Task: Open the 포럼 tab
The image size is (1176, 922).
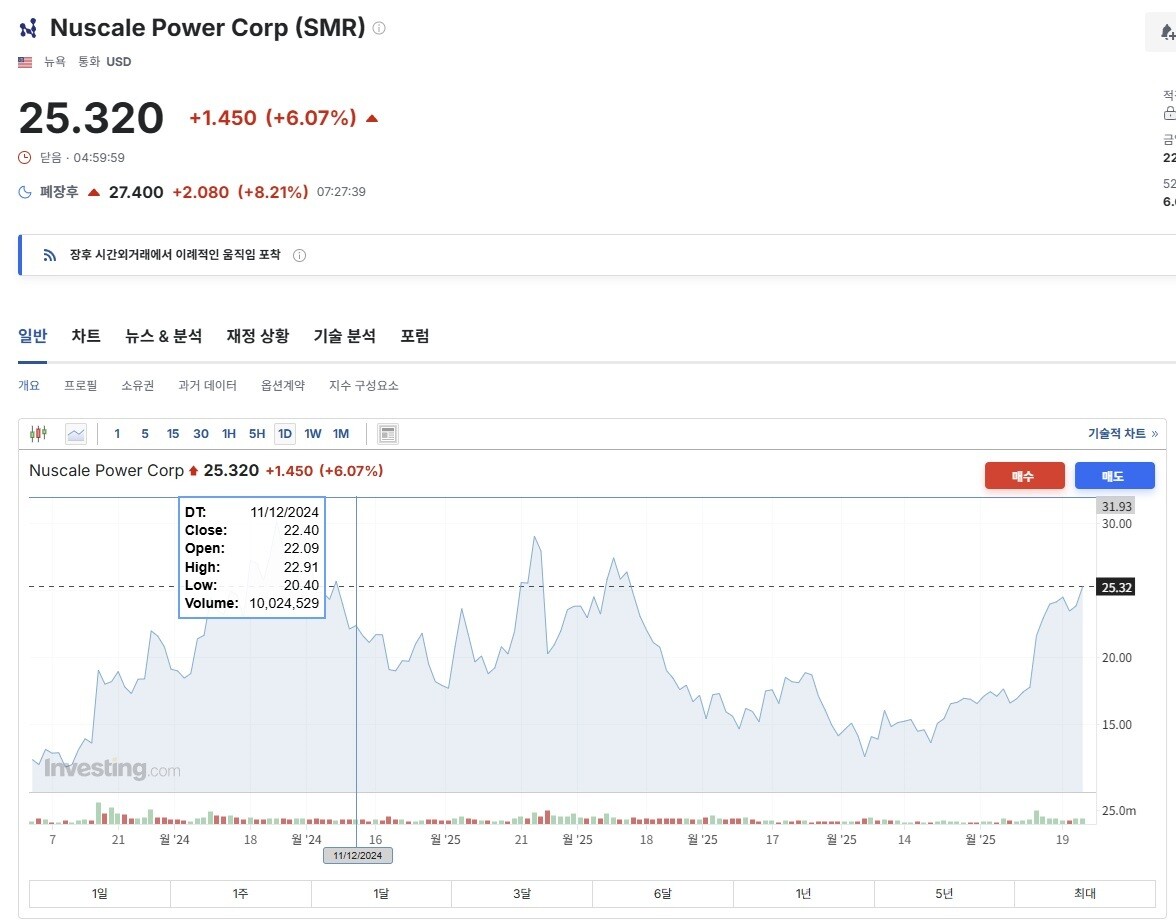Action: pos(415,336)
